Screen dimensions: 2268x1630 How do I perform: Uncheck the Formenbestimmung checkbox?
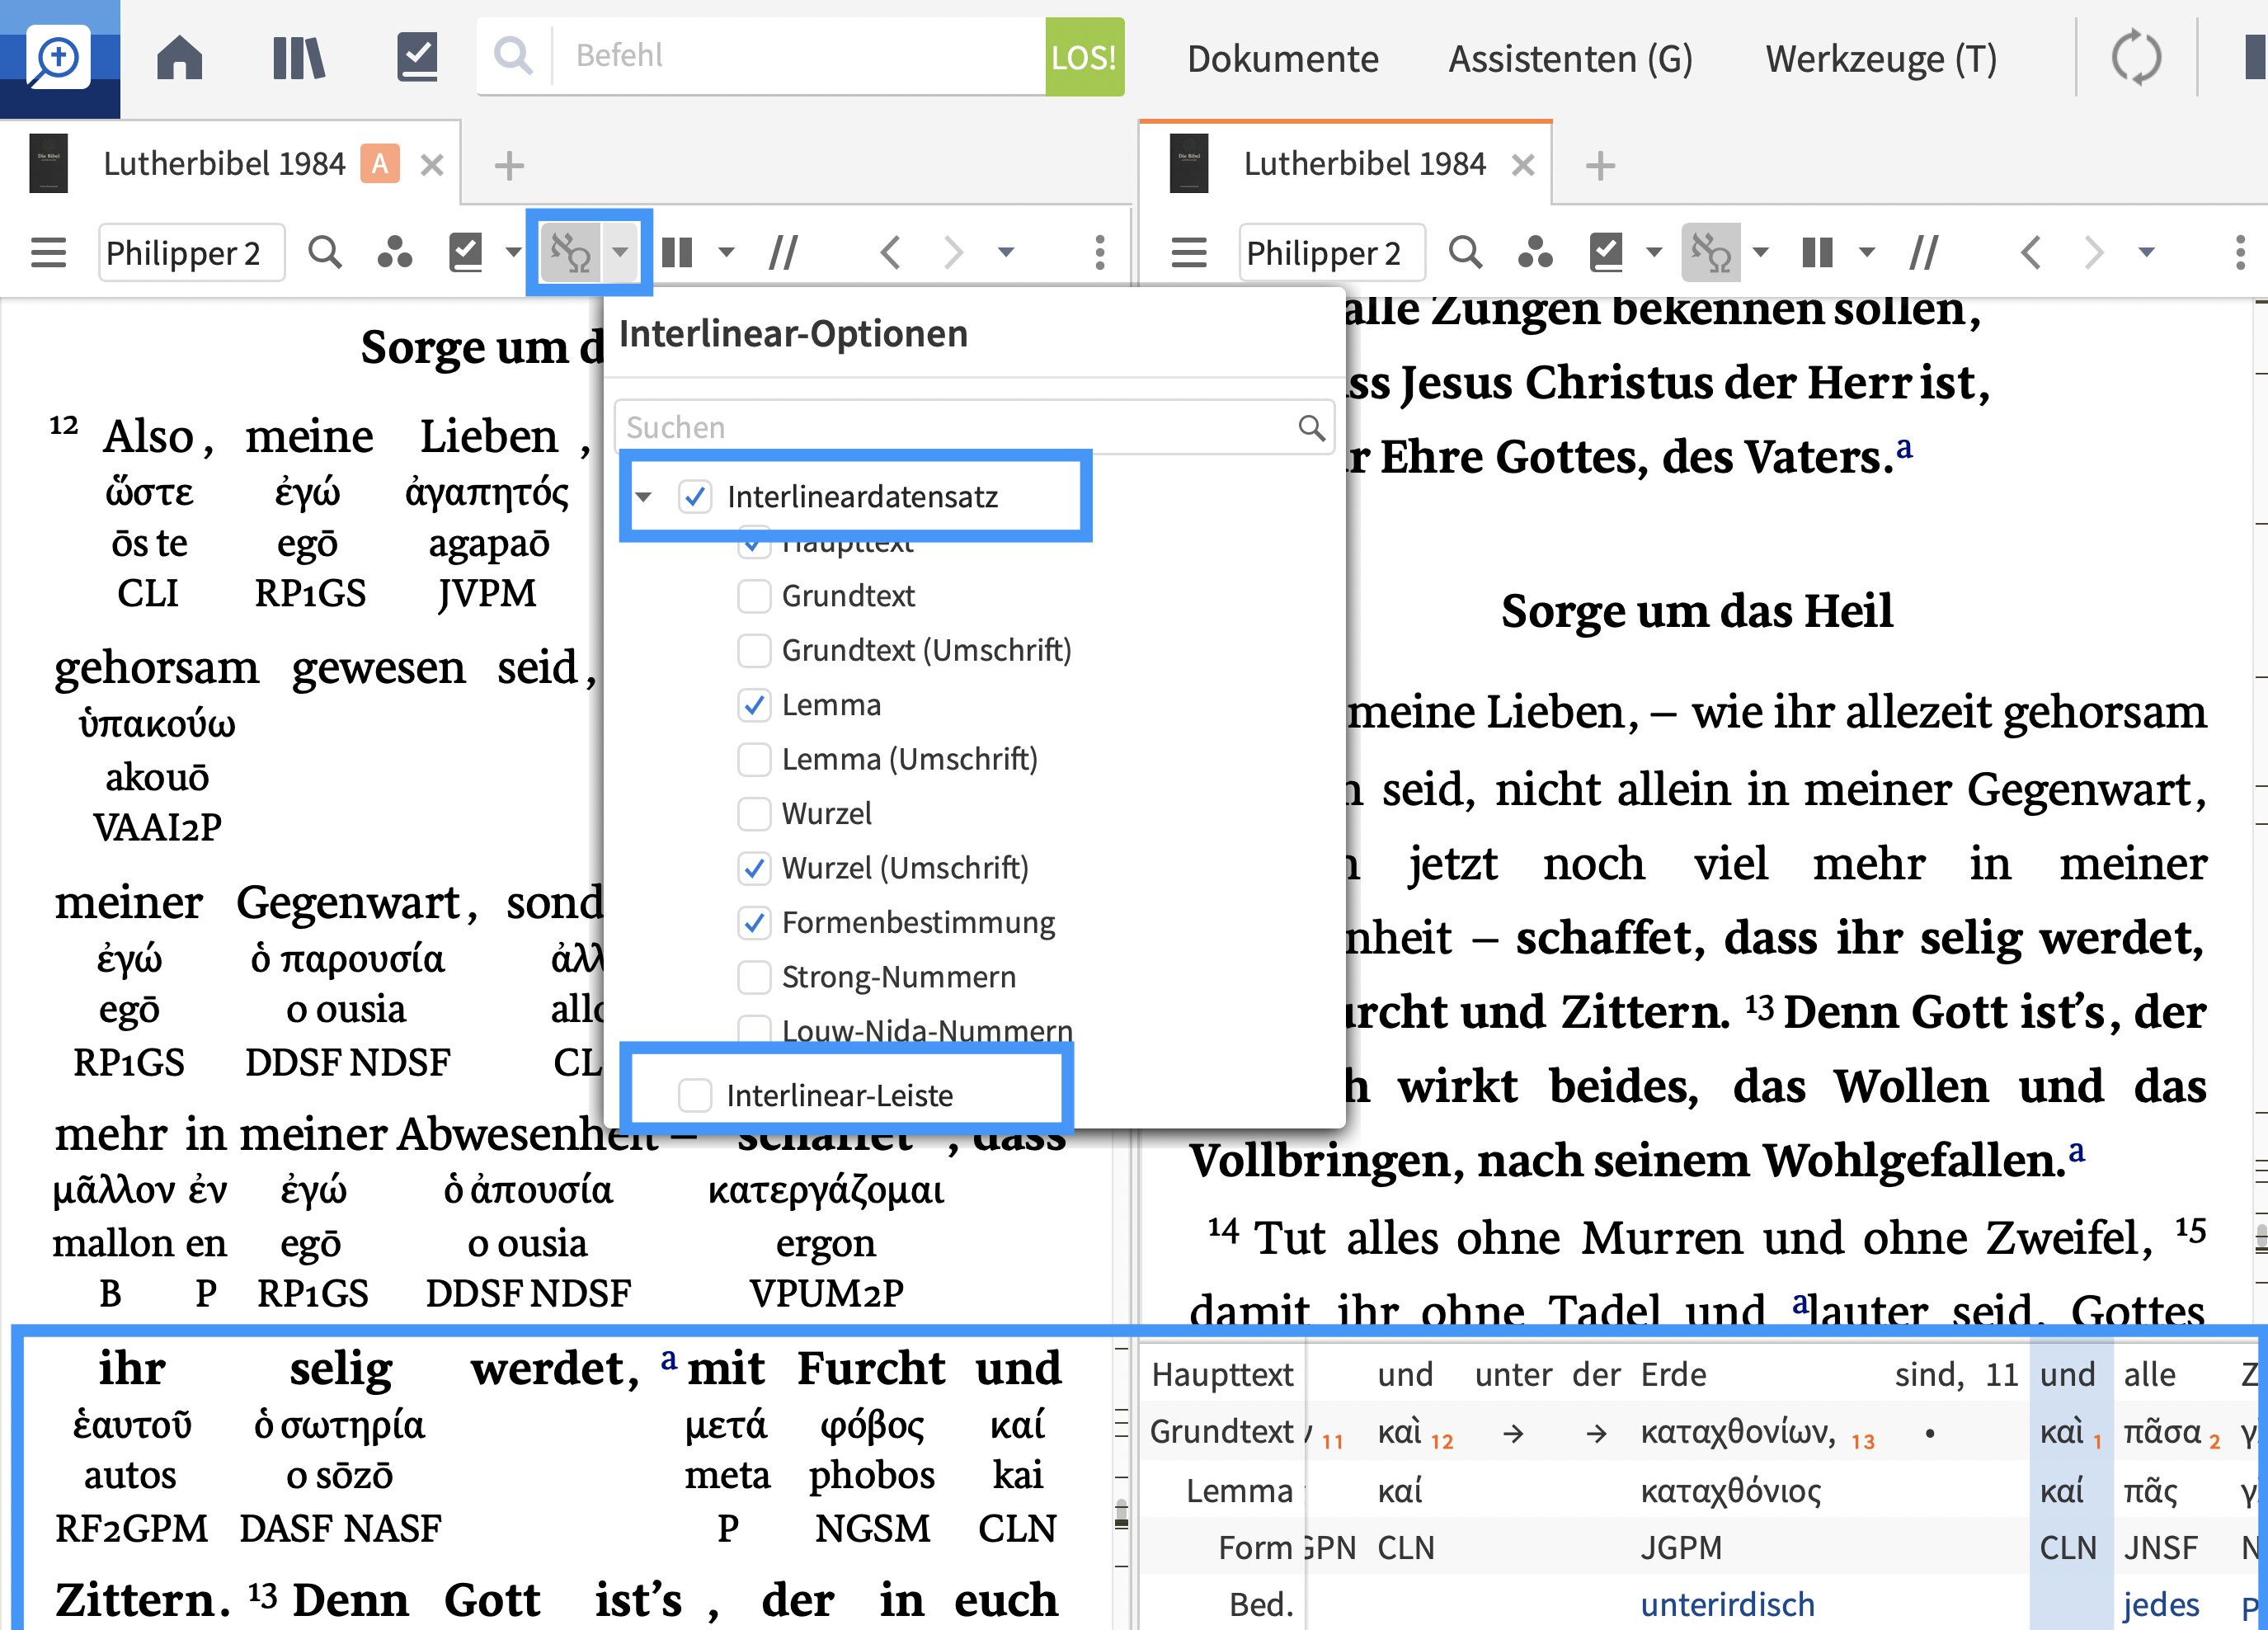754,922
